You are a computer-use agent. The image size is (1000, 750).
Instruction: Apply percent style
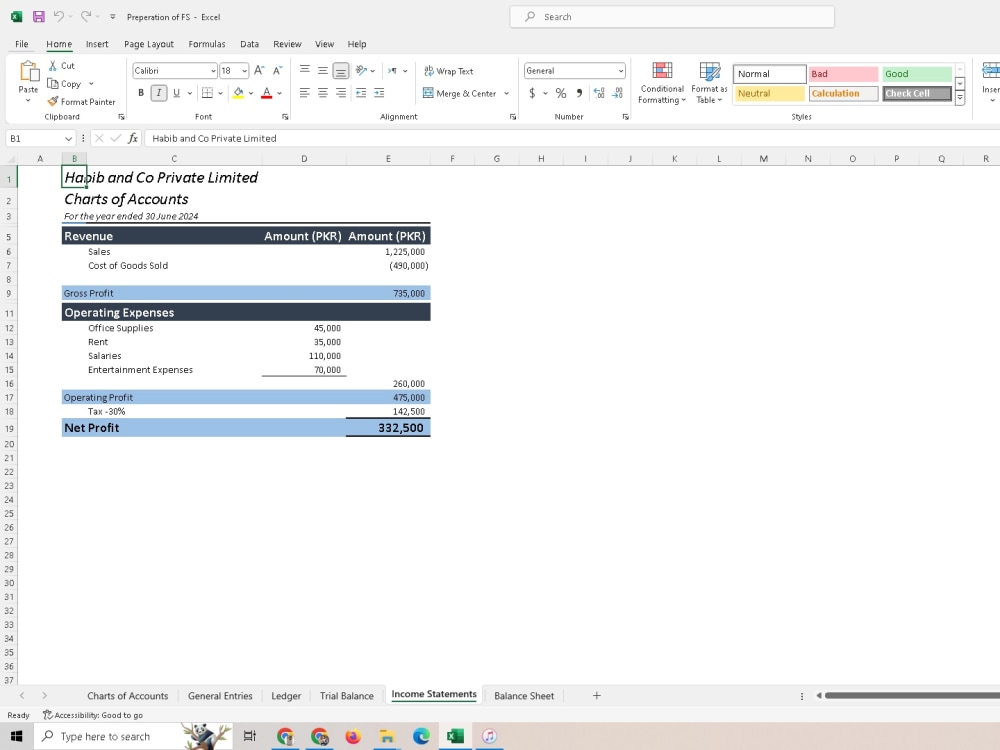561,93
